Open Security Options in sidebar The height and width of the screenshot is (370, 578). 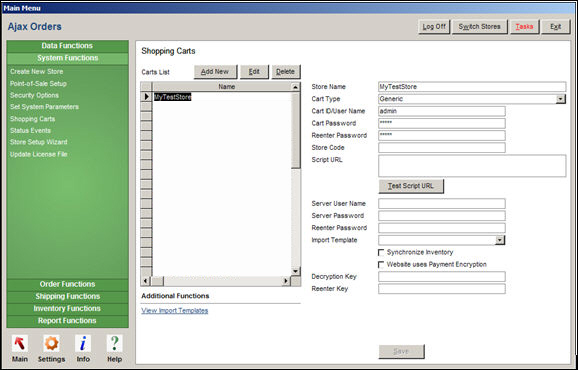pyautogui.click(x=34, y=95)
